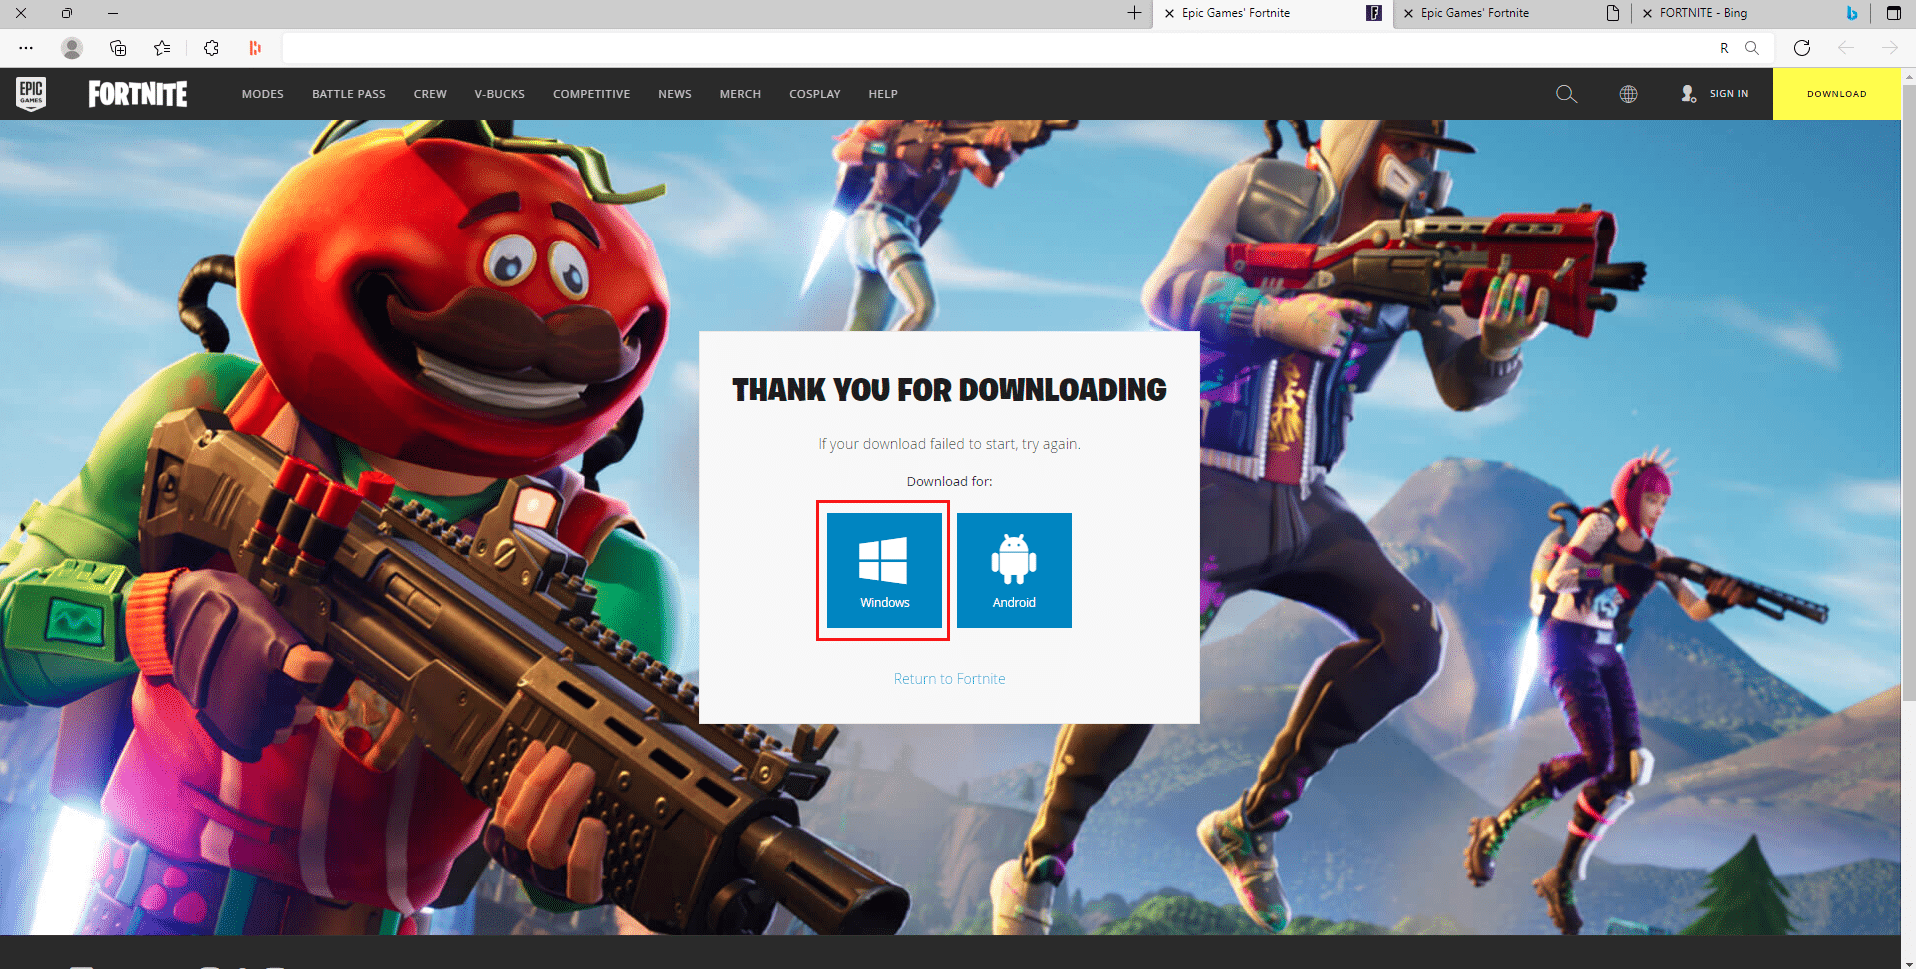Viewport: 1916px width, 969px height.
Task: Open the CREW nav item
Action: [430, 94]
